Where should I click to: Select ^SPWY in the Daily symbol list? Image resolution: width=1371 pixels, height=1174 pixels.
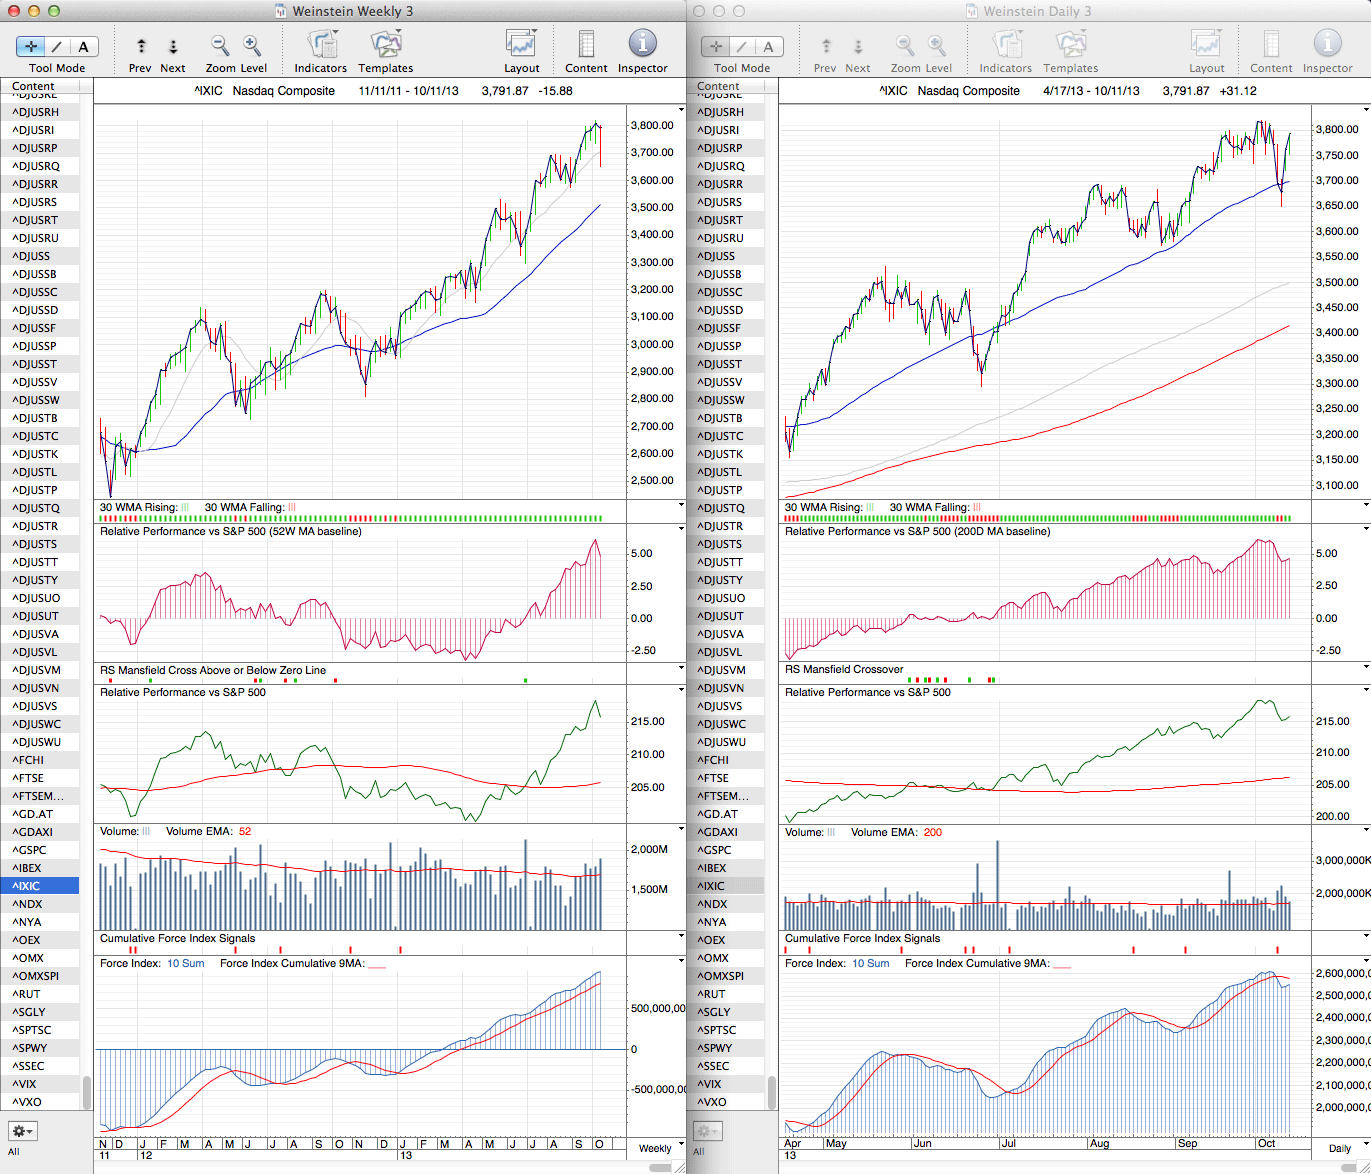pos(725,1048)
